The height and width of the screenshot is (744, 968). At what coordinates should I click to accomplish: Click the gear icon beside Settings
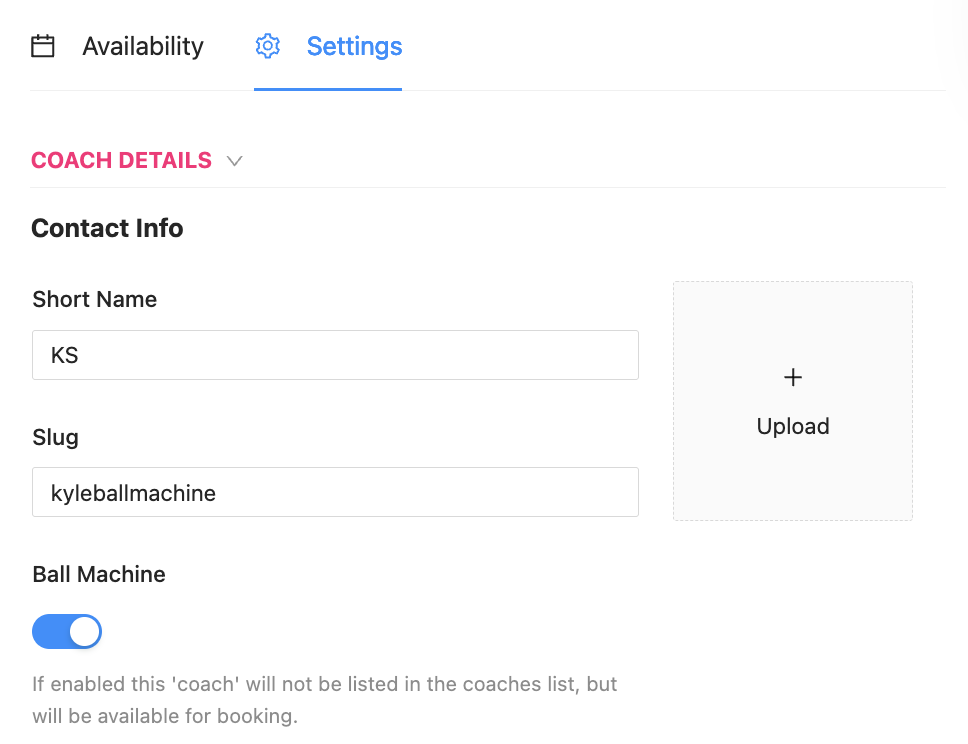268,46
